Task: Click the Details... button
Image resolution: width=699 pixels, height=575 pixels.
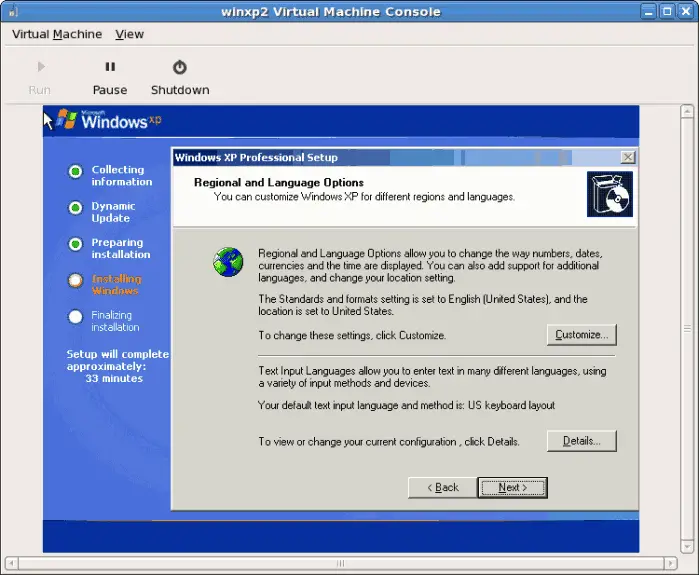Action: [581, 441]
